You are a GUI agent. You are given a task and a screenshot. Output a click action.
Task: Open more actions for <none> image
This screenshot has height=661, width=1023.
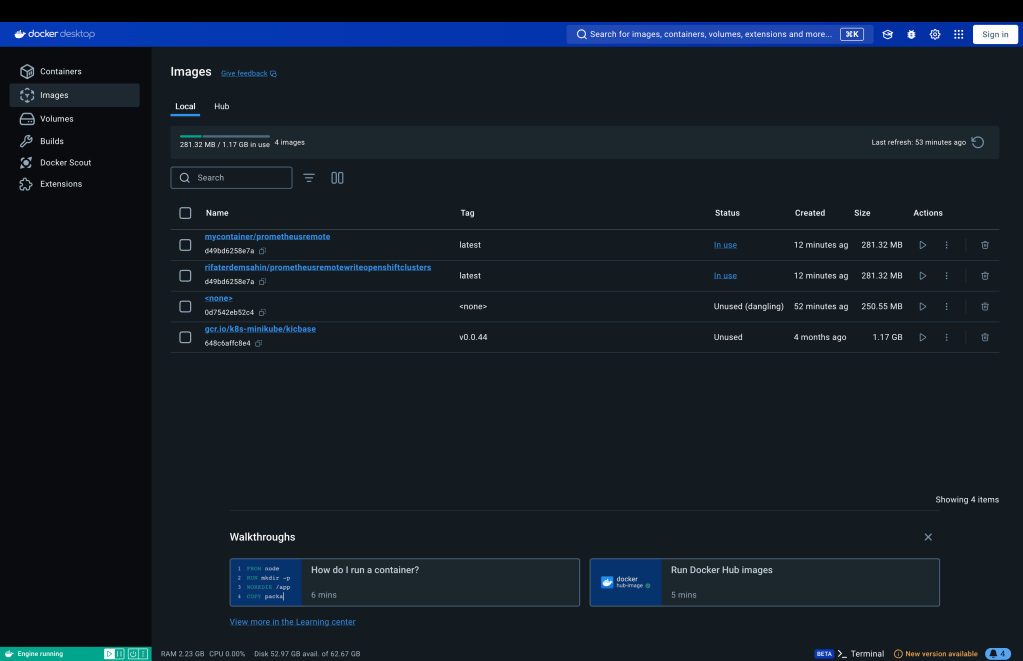(x=947, y=307)
